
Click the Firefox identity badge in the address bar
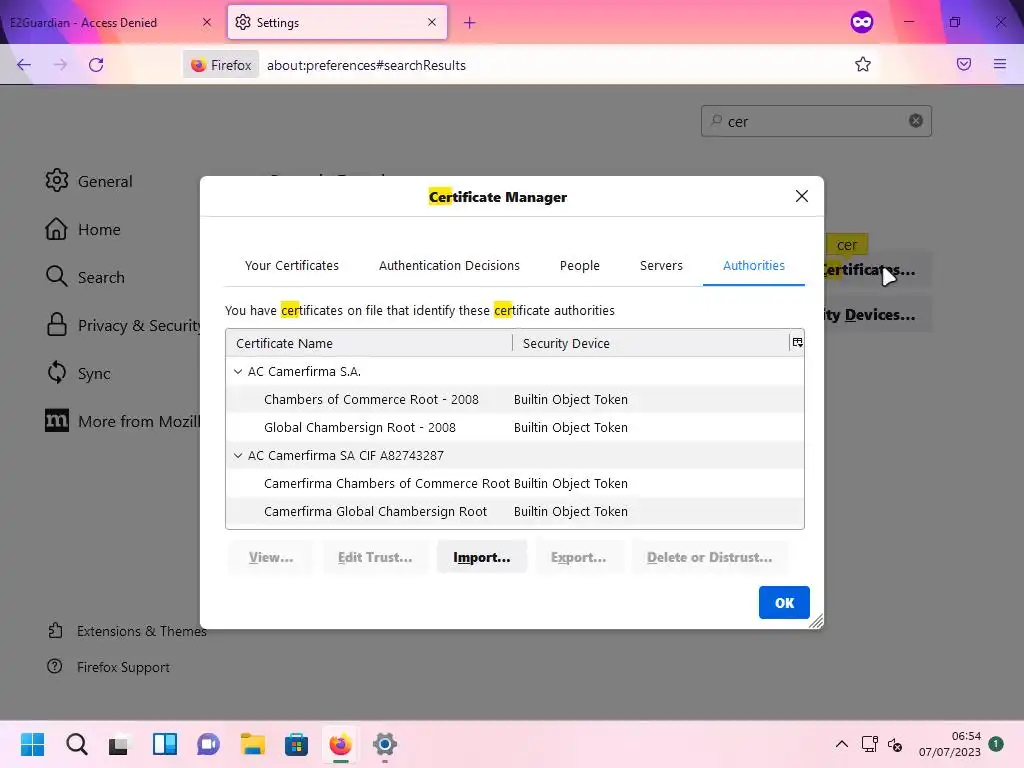[221, 65]
